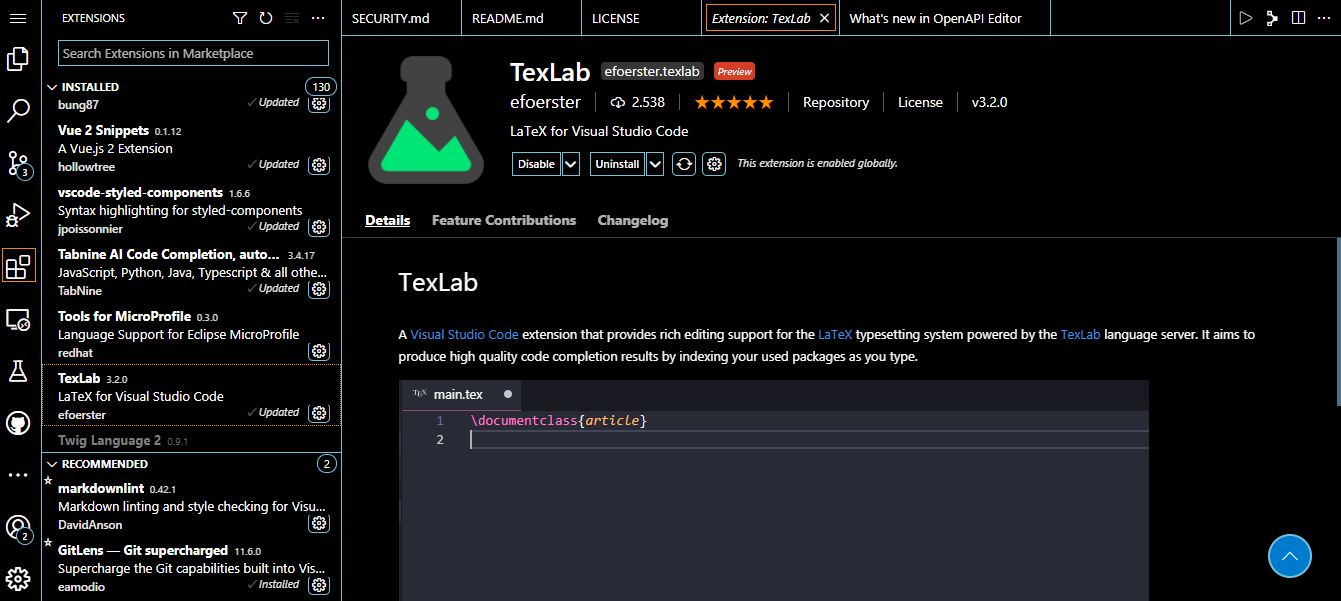Uninstall the TexLab extension
Screen dimensions: 1341x601
pyautogui.click(x=617, y=164)
